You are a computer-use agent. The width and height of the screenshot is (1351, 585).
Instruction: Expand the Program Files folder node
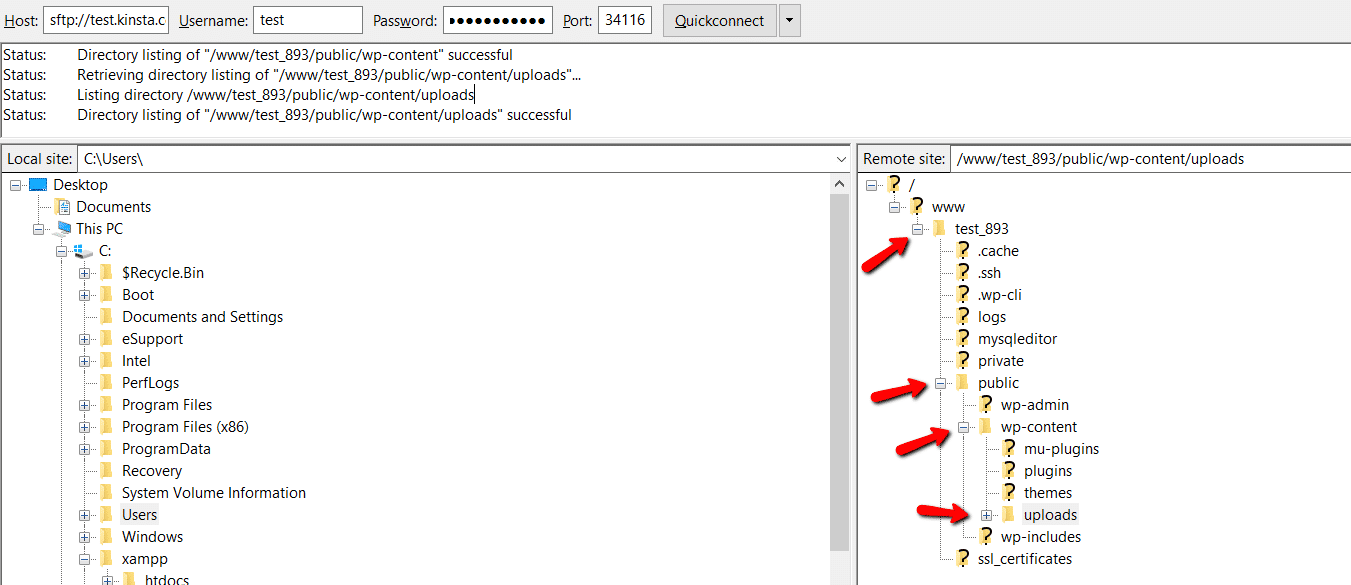tap(85, 405)
